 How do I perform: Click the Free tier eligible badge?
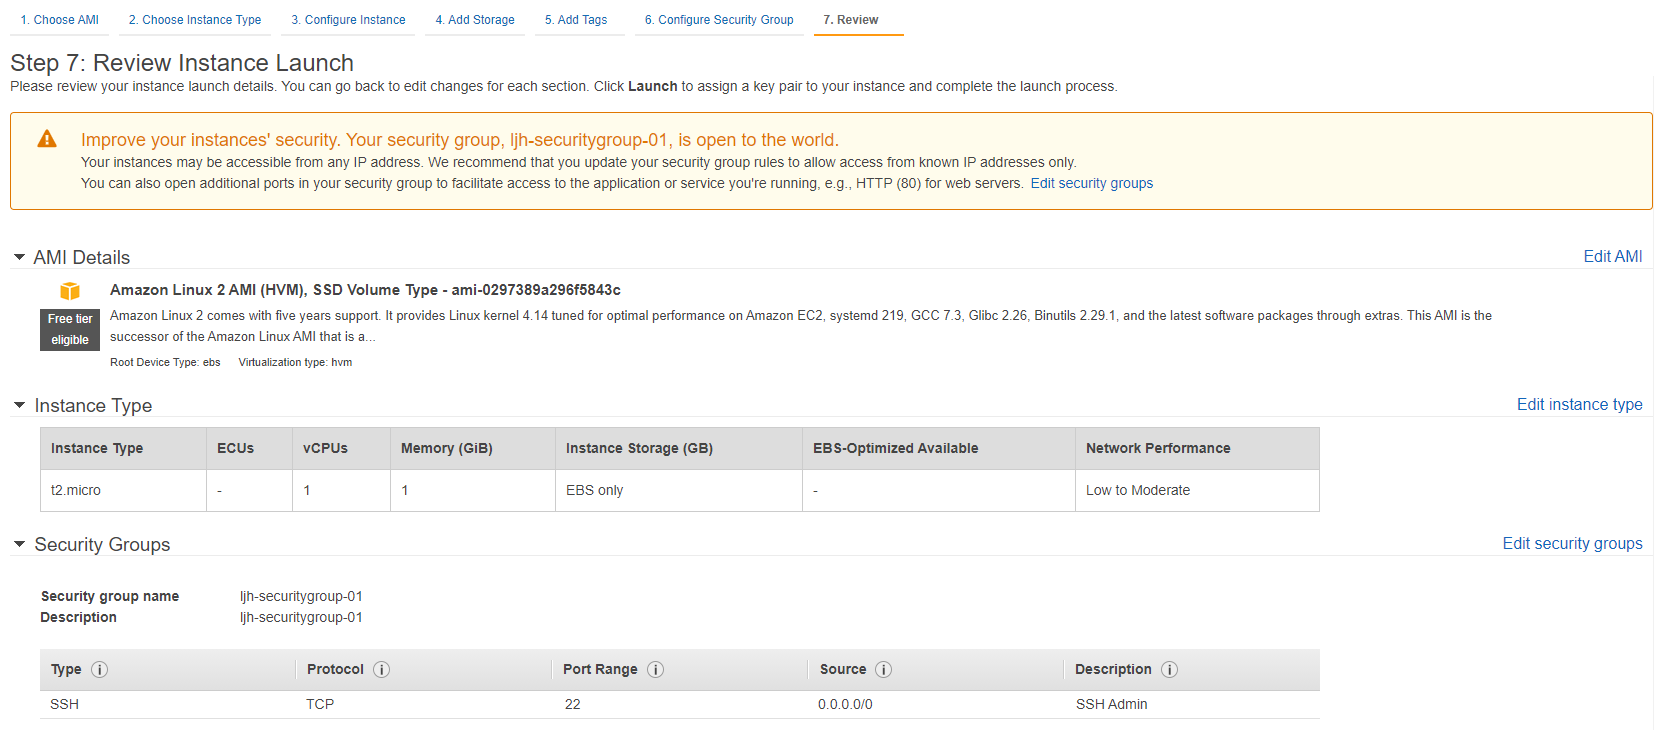[70, 329]
